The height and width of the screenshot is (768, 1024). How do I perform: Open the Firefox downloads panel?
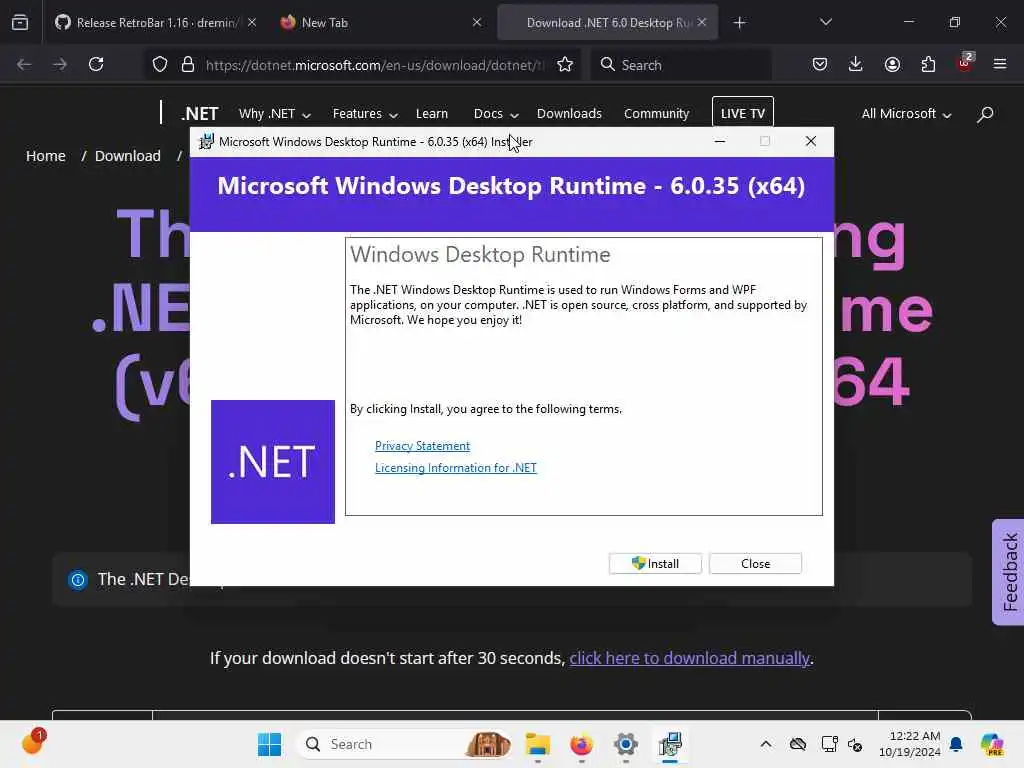[856, 64]
